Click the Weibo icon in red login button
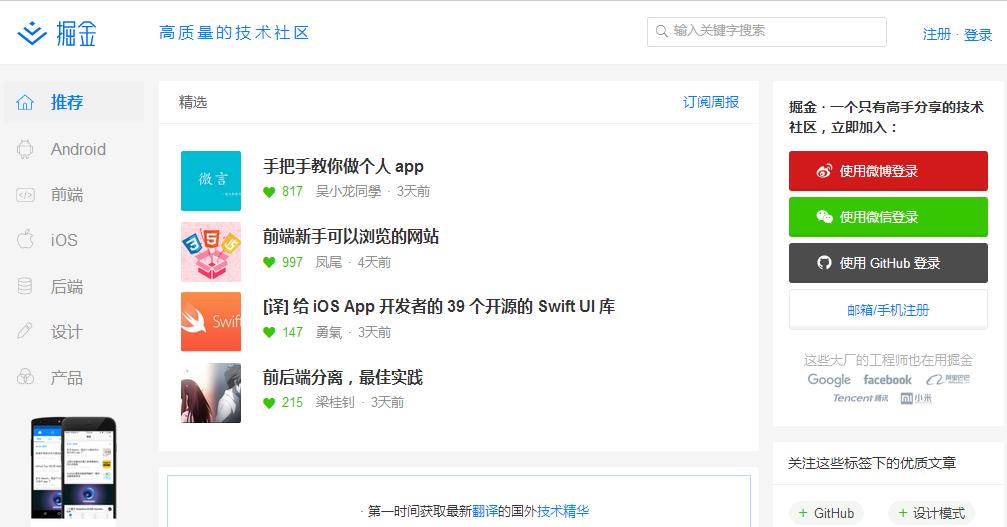This screenshot has height=527, width=1007. [824, 171]
